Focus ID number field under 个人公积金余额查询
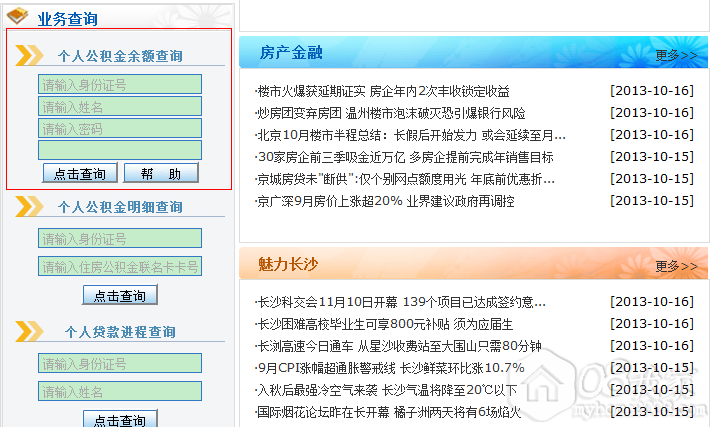The height and width of the screenshot is (427, 714). (120, 84)
